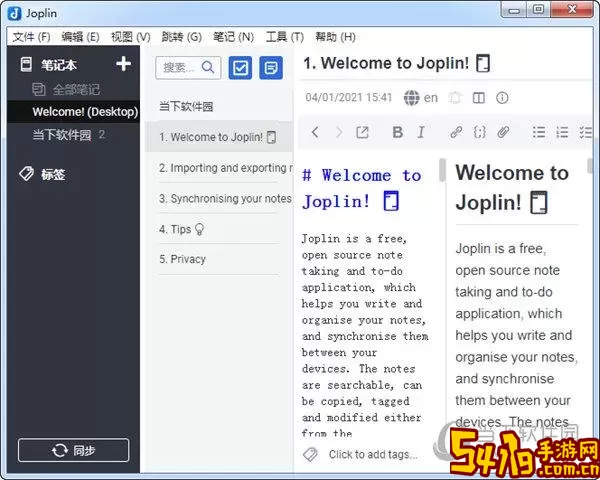Set an alarm with the bell icon

pos(455,98)
